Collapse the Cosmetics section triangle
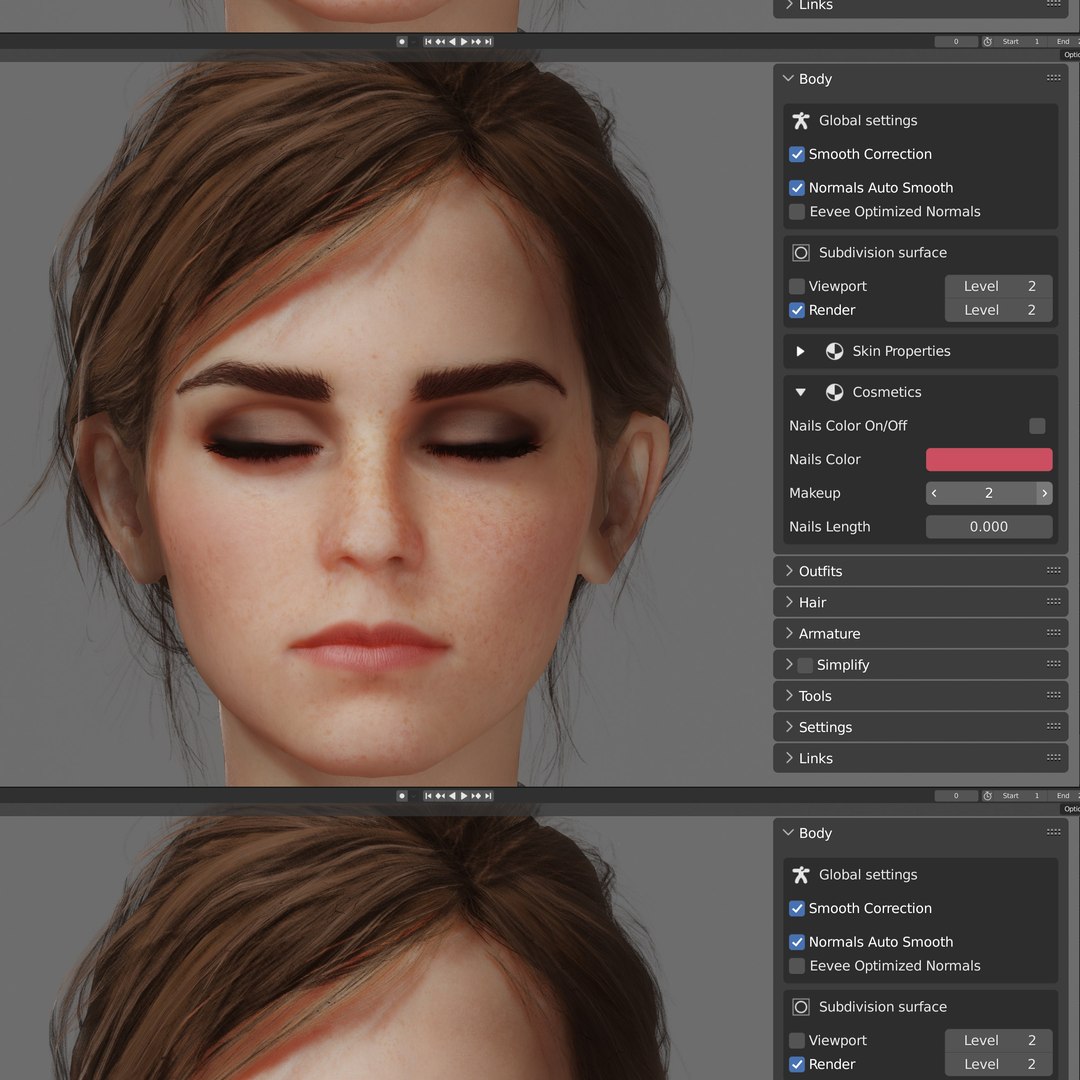Screen dimensions: 1080x1080 tap(800, 393)
